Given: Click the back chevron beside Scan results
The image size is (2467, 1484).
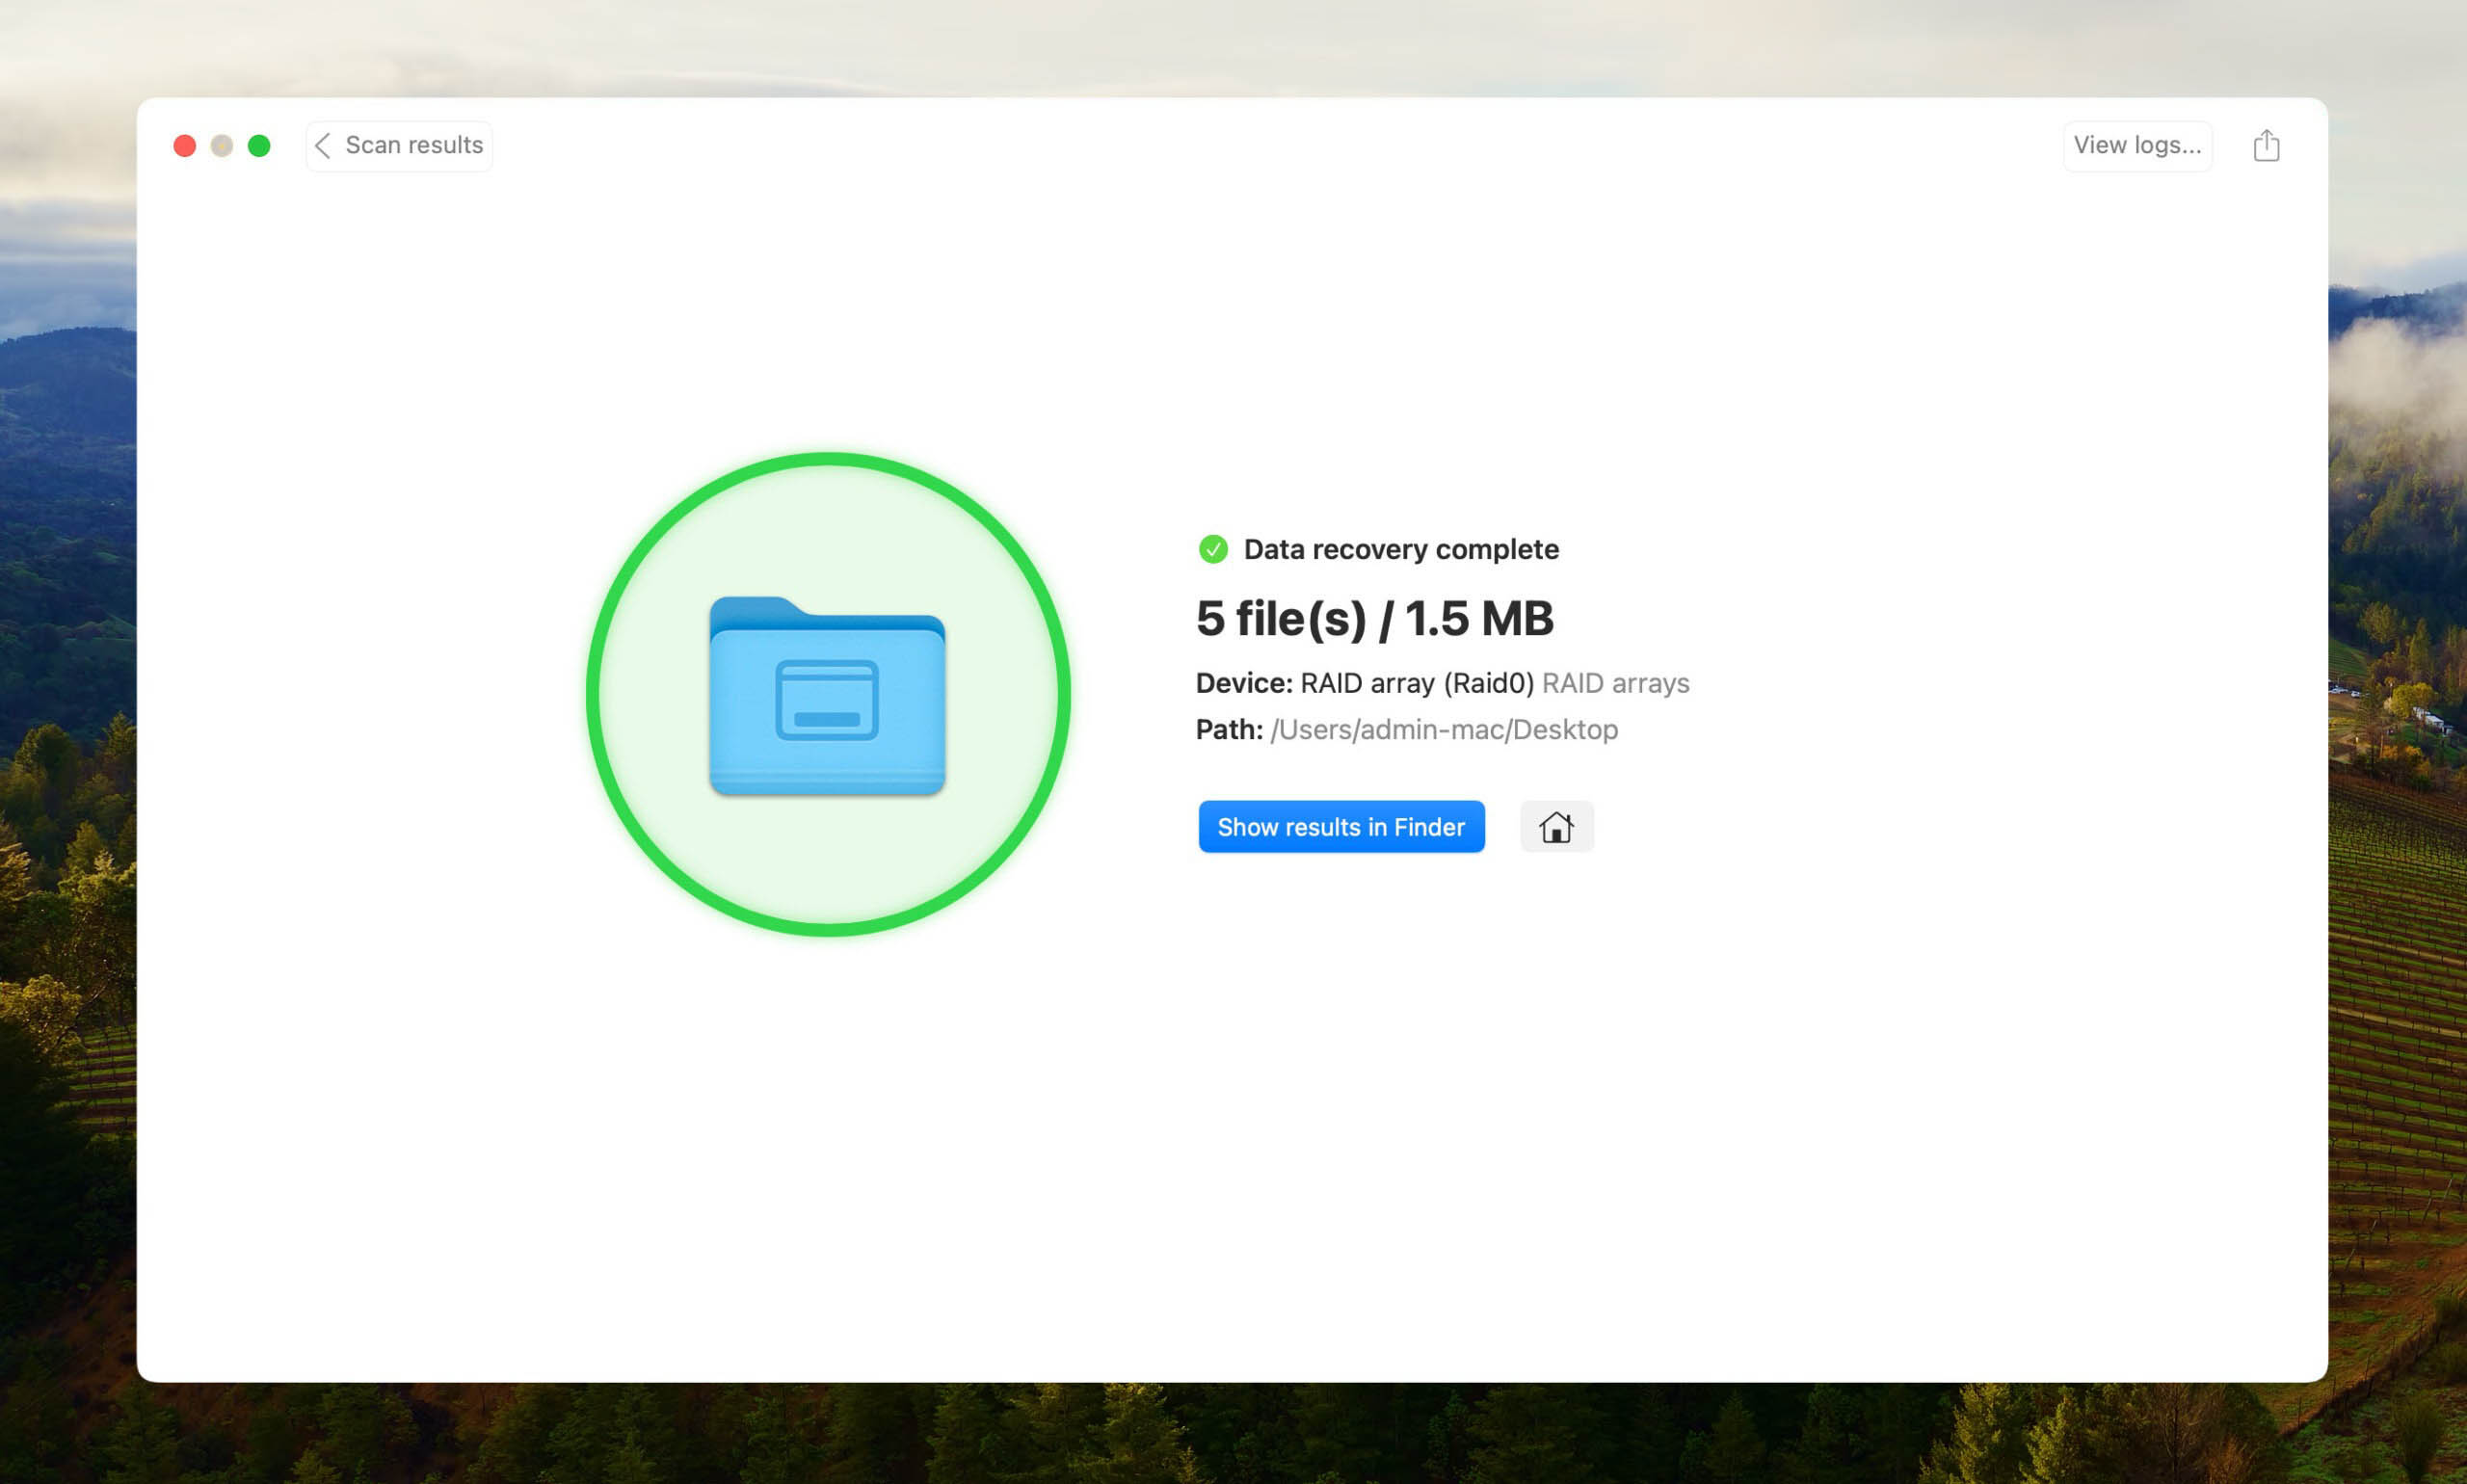Looking at the screenshot, I should (322, 145).
